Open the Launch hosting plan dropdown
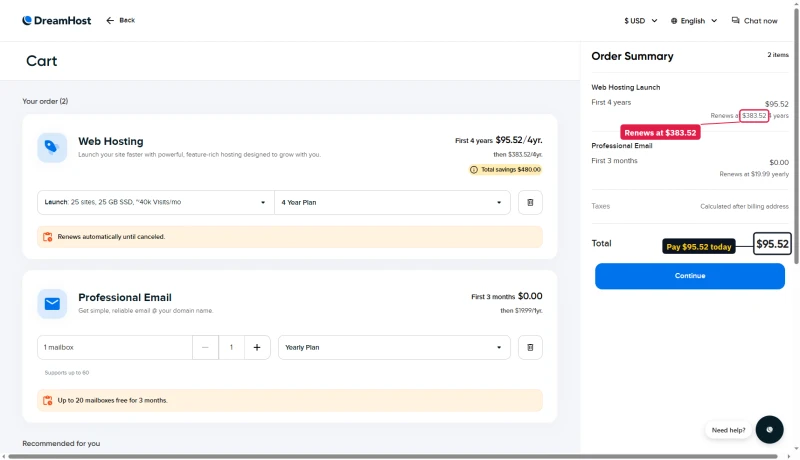 tap(156, 202)
